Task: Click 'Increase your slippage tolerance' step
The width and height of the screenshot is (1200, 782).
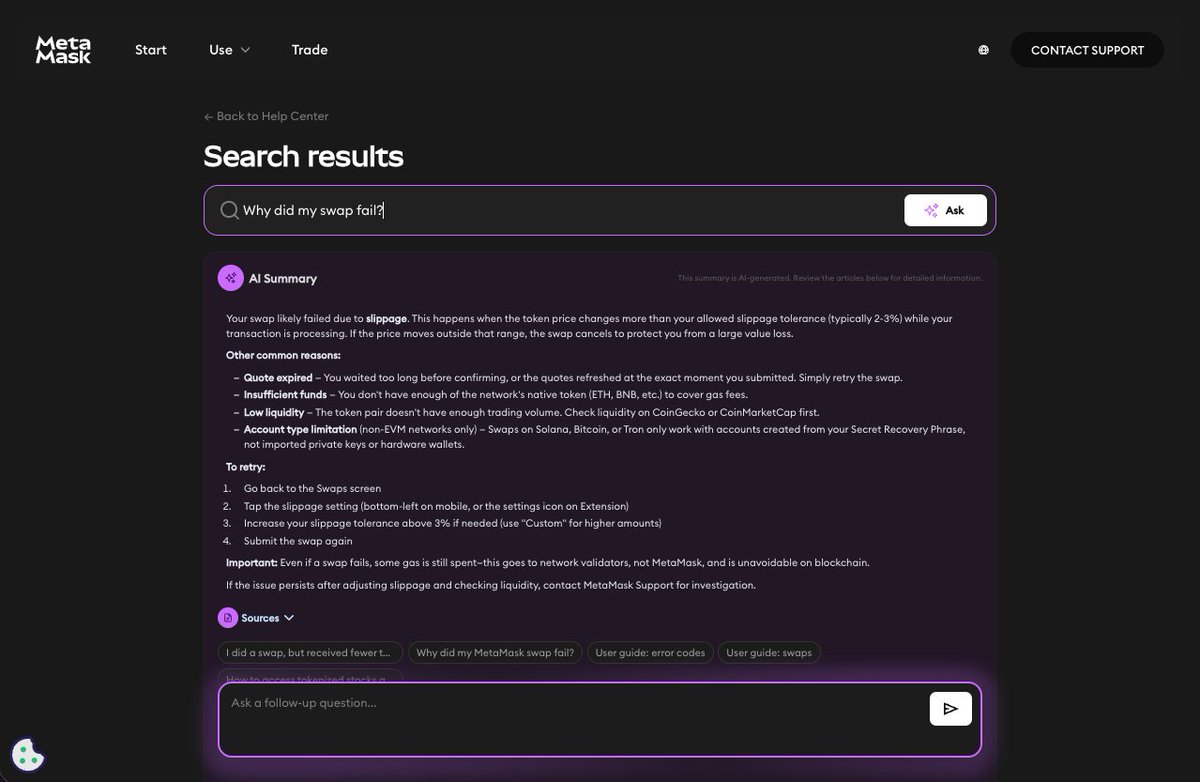Action: tap(453, 523)
